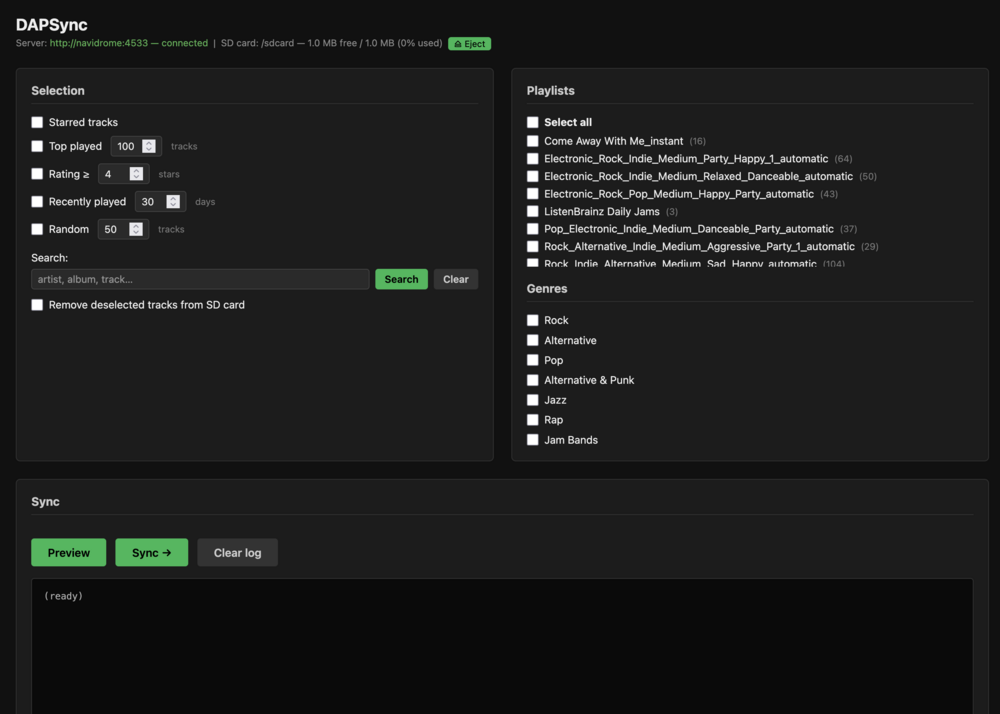1000x714 pixels.
Task: Click the green Search button
Action: click(x=401, y=279)
